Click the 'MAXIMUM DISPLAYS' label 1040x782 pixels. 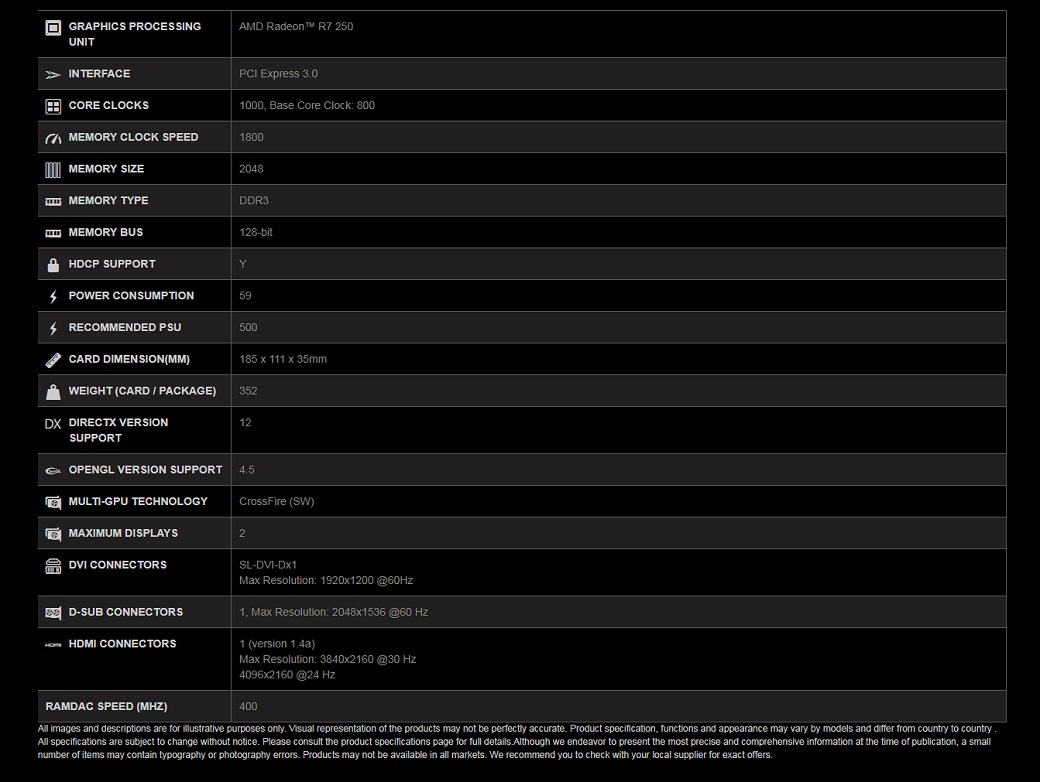tap(123, 533)
